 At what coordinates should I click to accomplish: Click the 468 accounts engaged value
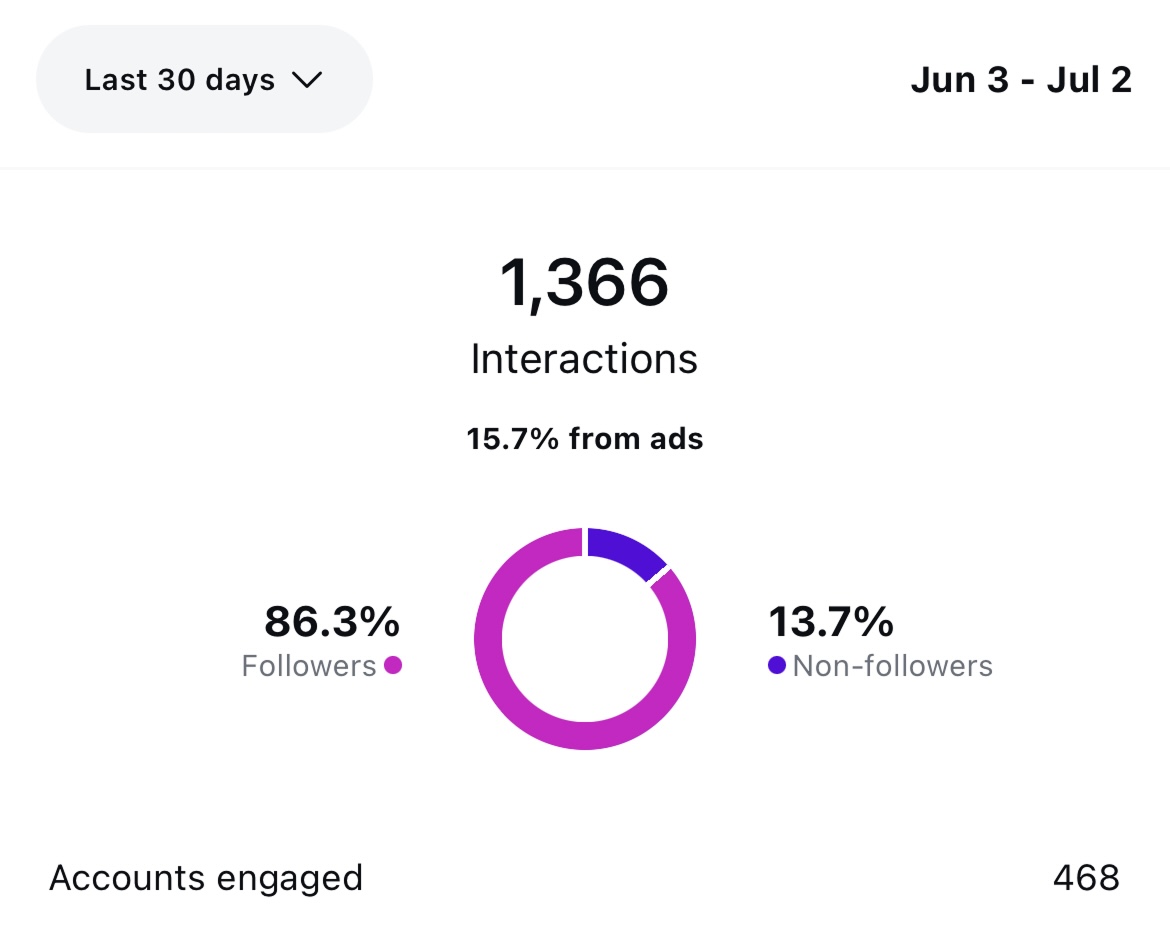(x=1086, y=877)
